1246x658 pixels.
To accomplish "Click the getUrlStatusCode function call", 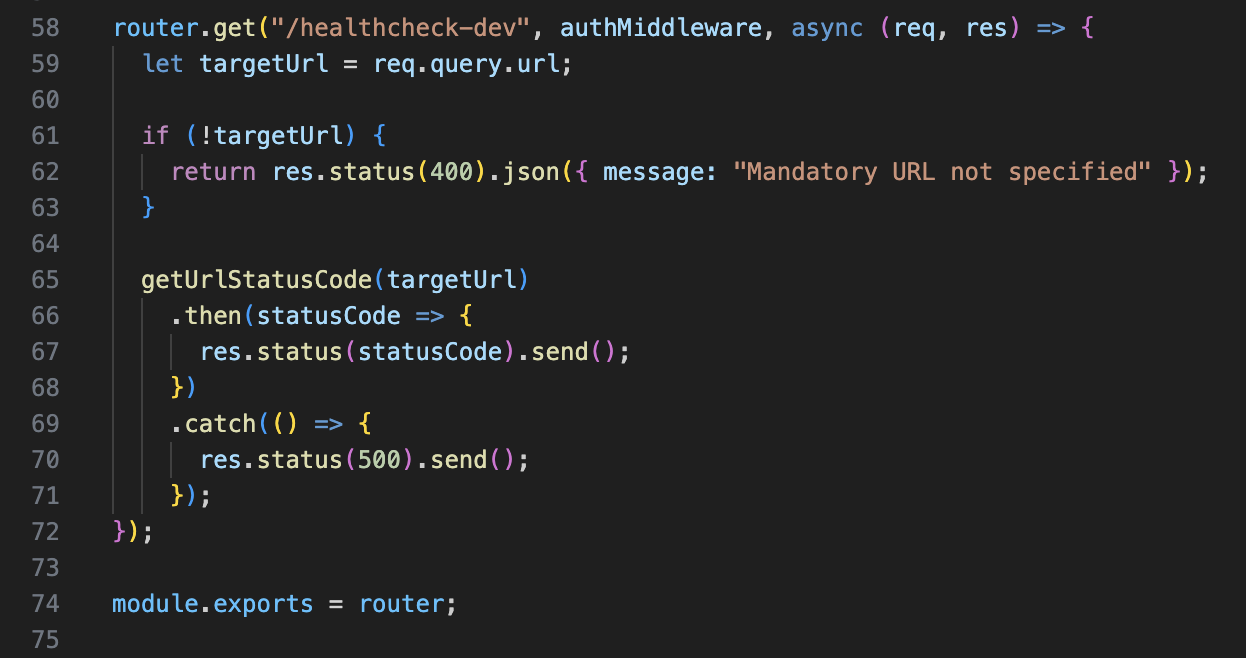I will 257,279.
